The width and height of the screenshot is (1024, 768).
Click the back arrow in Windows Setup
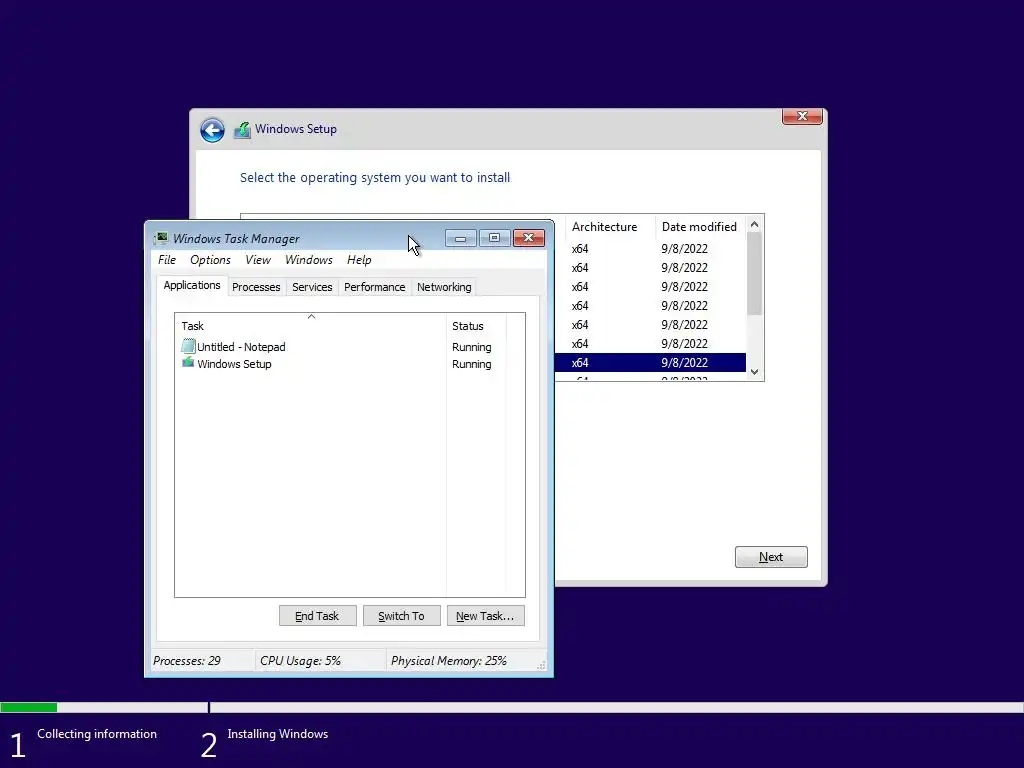pyautogui.click(x=212, y=130)
